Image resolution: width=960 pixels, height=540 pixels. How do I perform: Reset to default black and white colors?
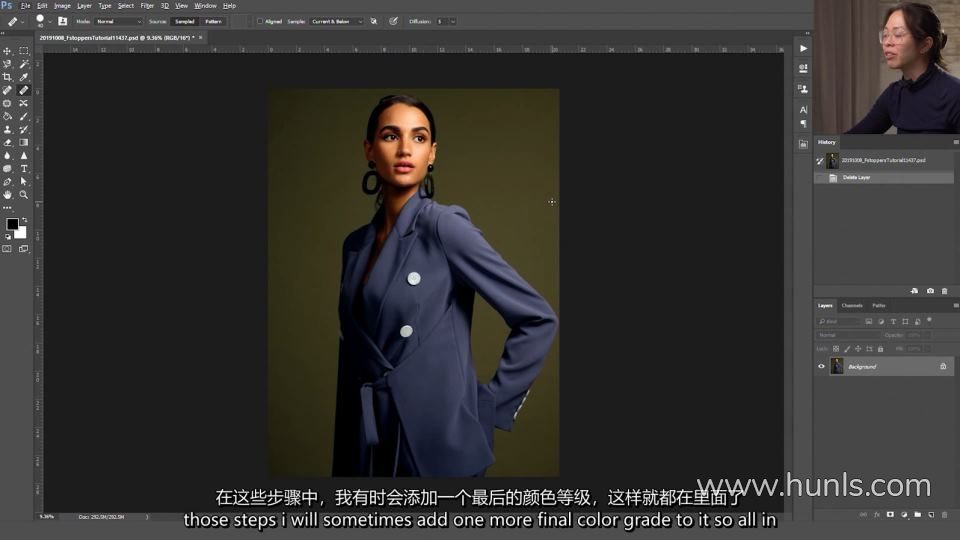coord(8,236)
